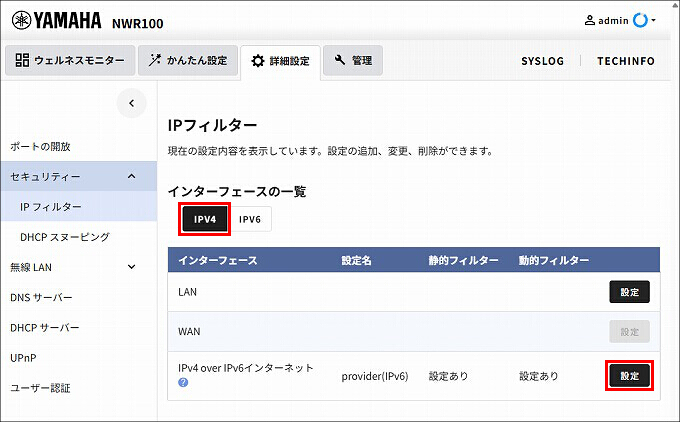
Task: Collapse the セキュリティー section
Action: [78, 177]
